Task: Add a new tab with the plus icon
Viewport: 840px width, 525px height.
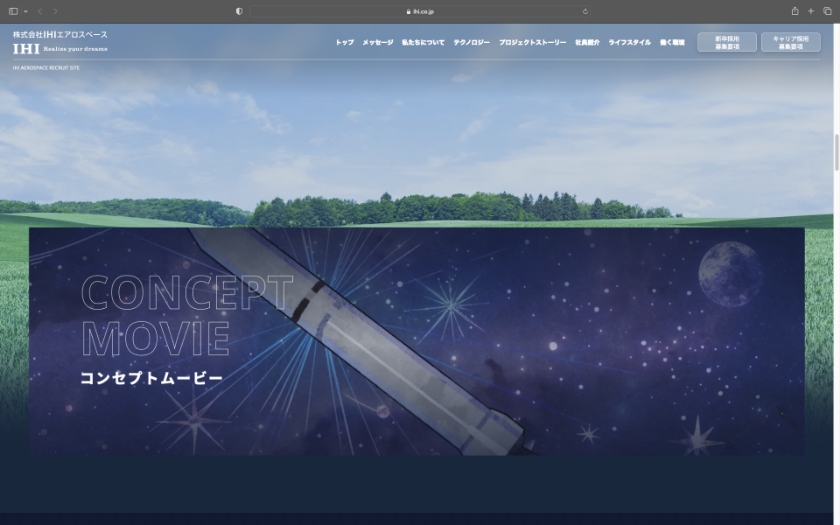Action: [811, 11]
